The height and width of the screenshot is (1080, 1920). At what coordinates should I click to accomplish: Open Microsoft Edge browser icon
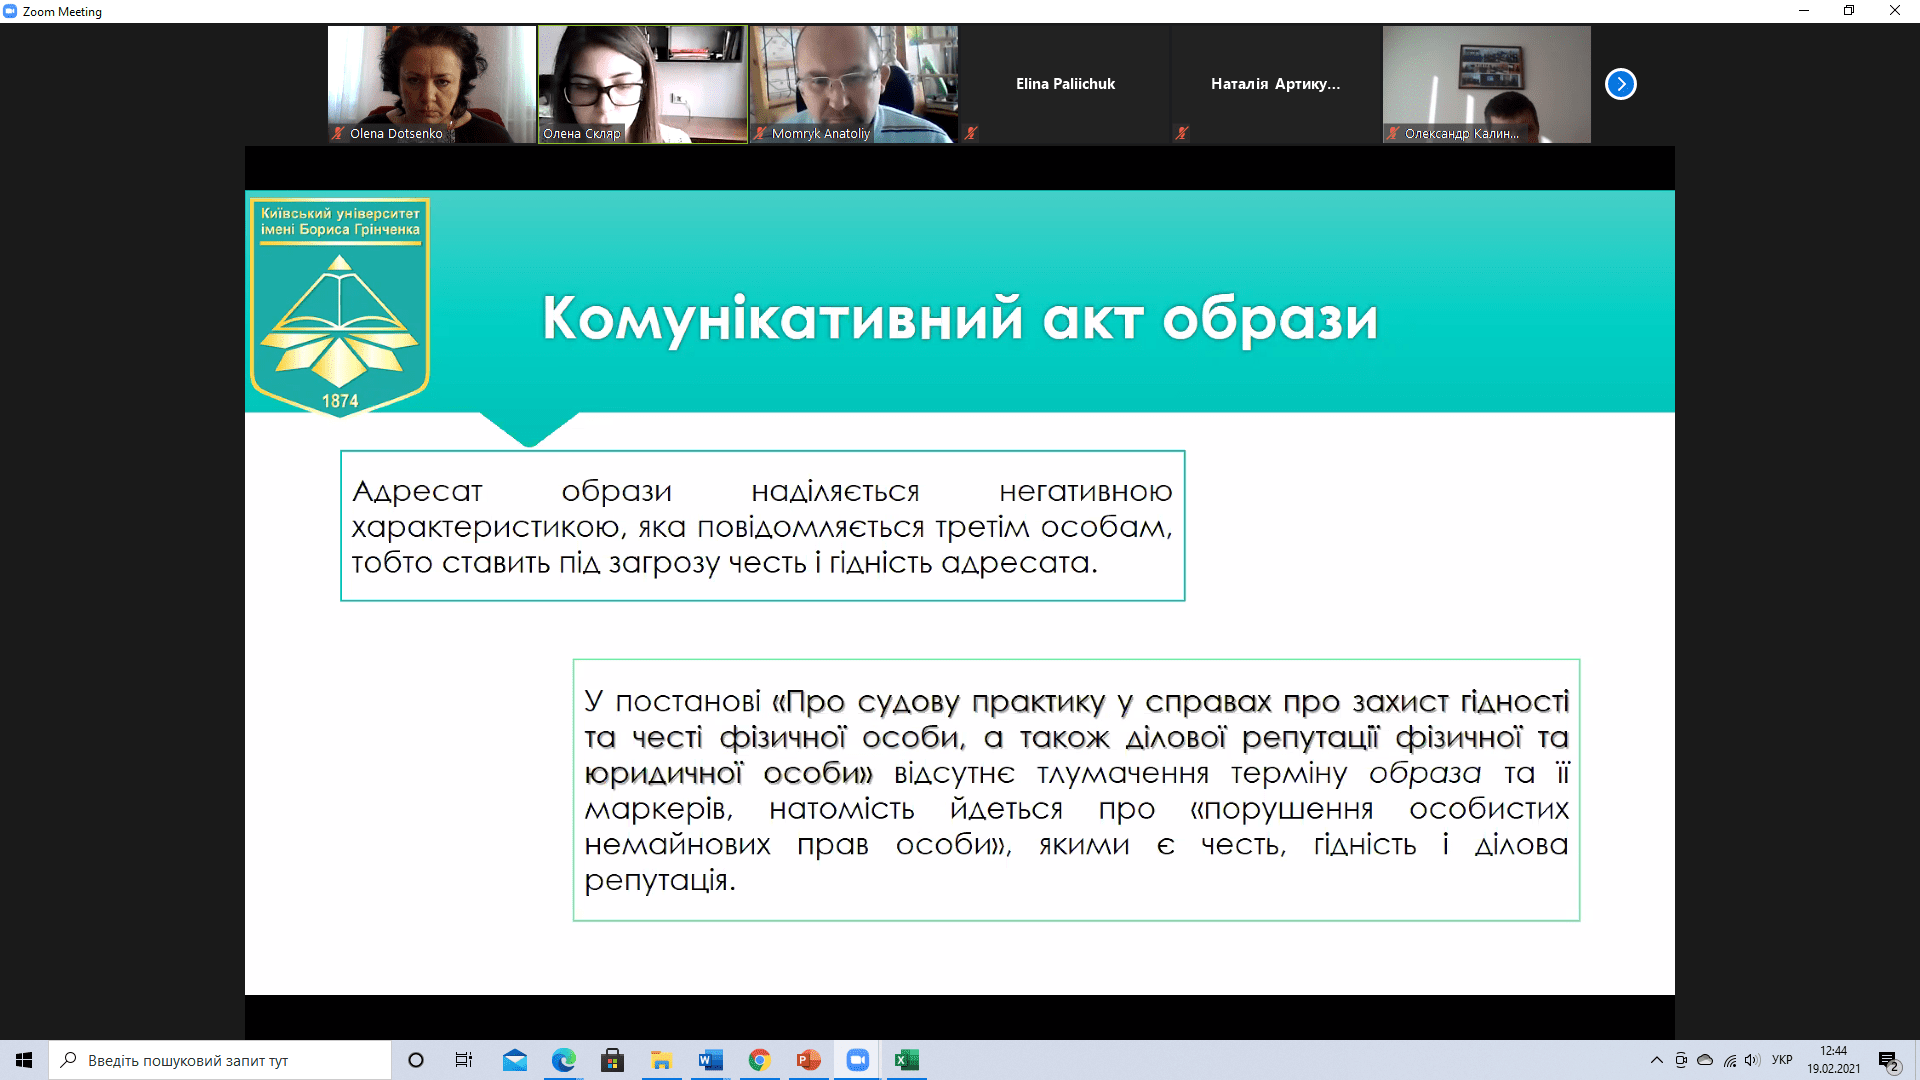pos(563,1060)
